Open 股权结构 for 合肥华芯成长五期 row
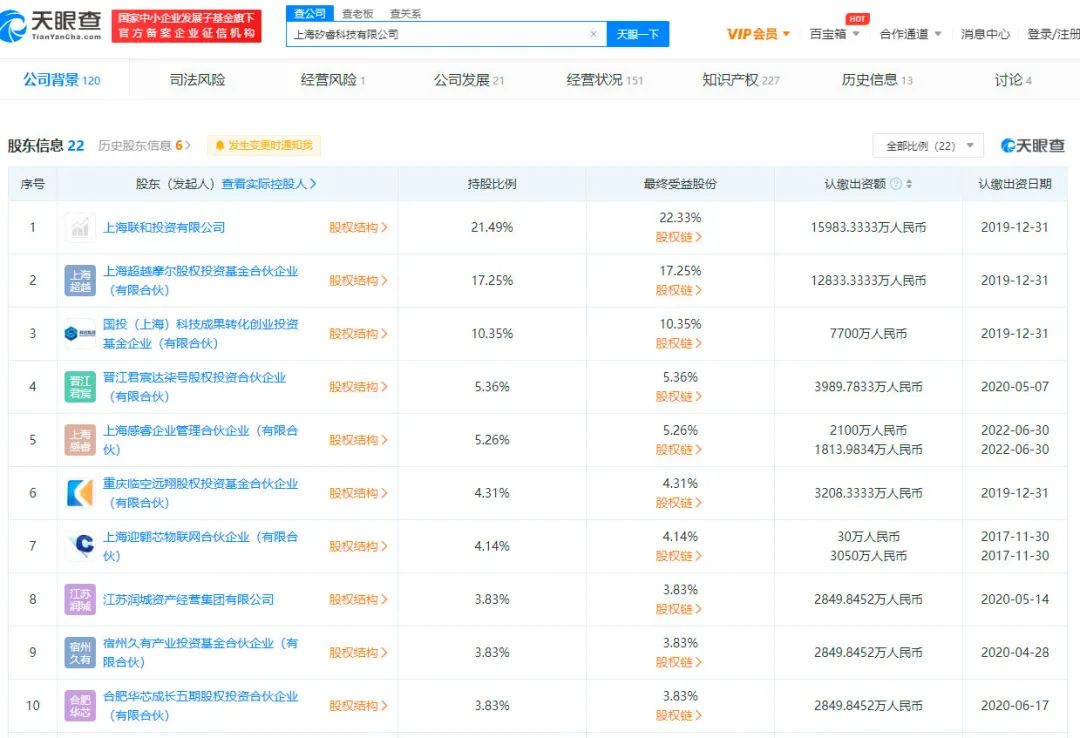 (357, 706)
